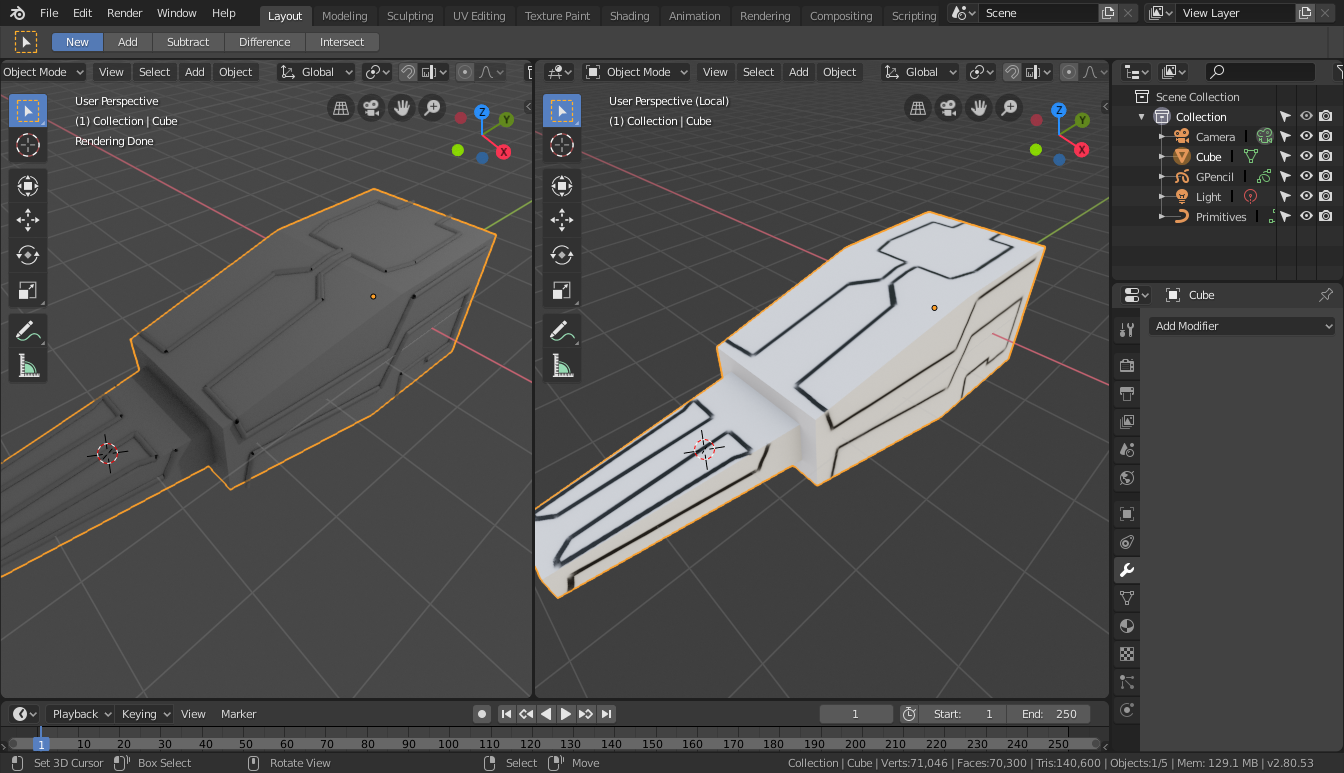Switch to the Shading workspace tab

tap(629, 16)
